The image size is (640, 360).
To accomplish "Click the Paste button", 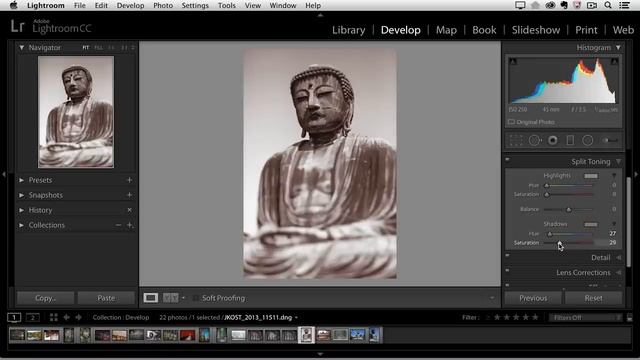I will 106,298.
